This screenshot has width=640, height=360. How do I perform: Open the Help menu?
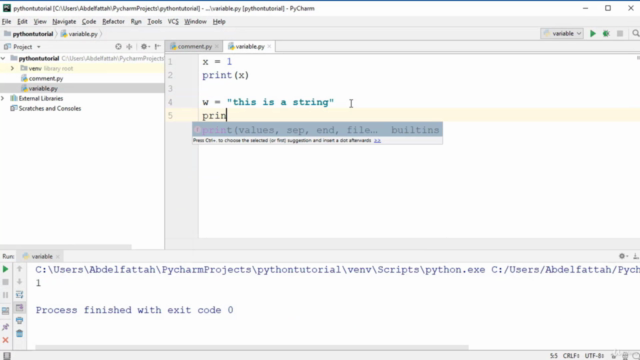click(x=219, y=22)
